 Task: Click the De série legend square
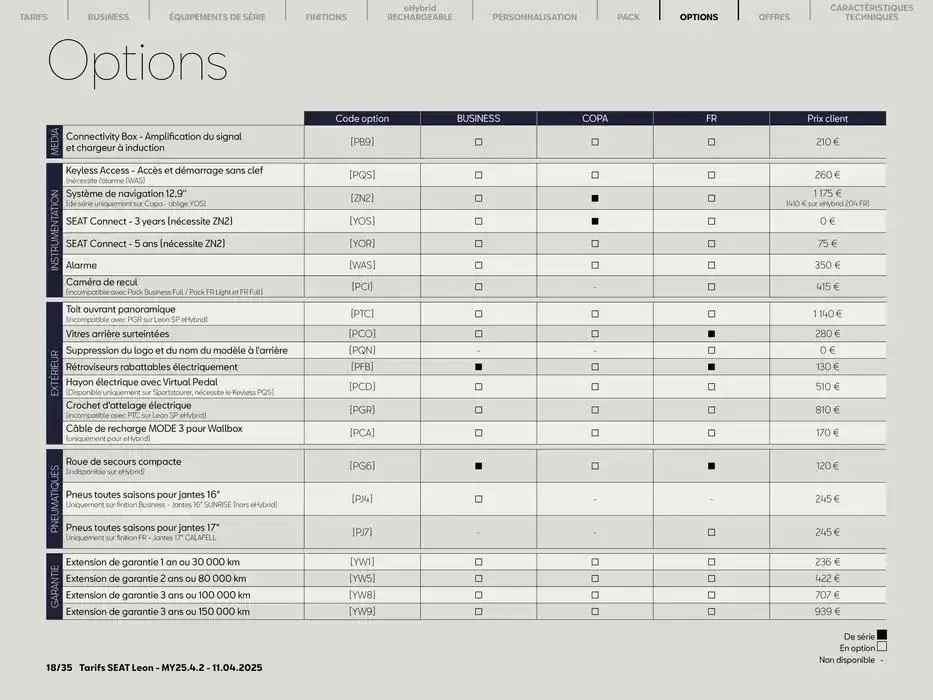(x=880, y=635)
